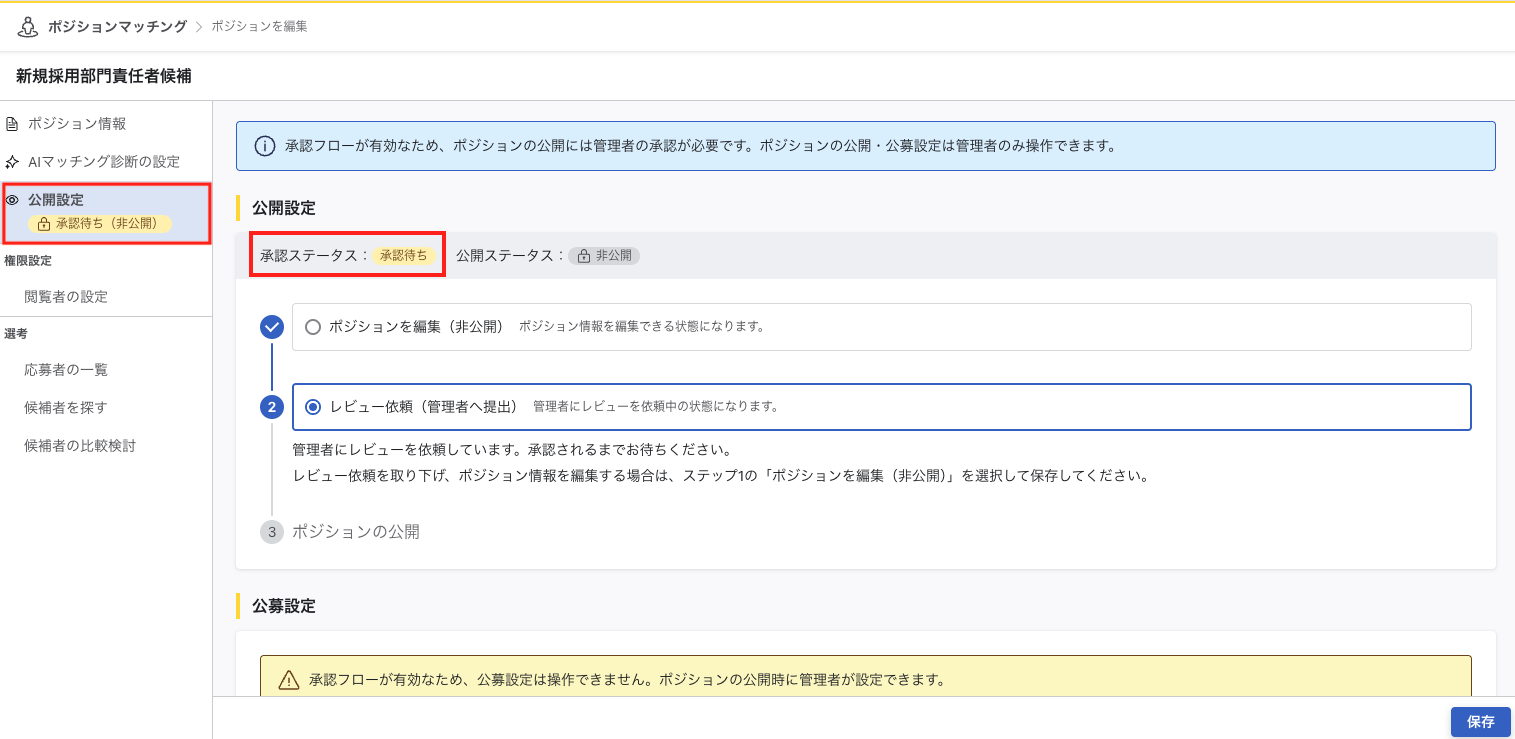Click the sparkle icon for AIマッチング診断
Viewport: 1515px width, 739px height.
pyautogui.click(x=12, y=162)
